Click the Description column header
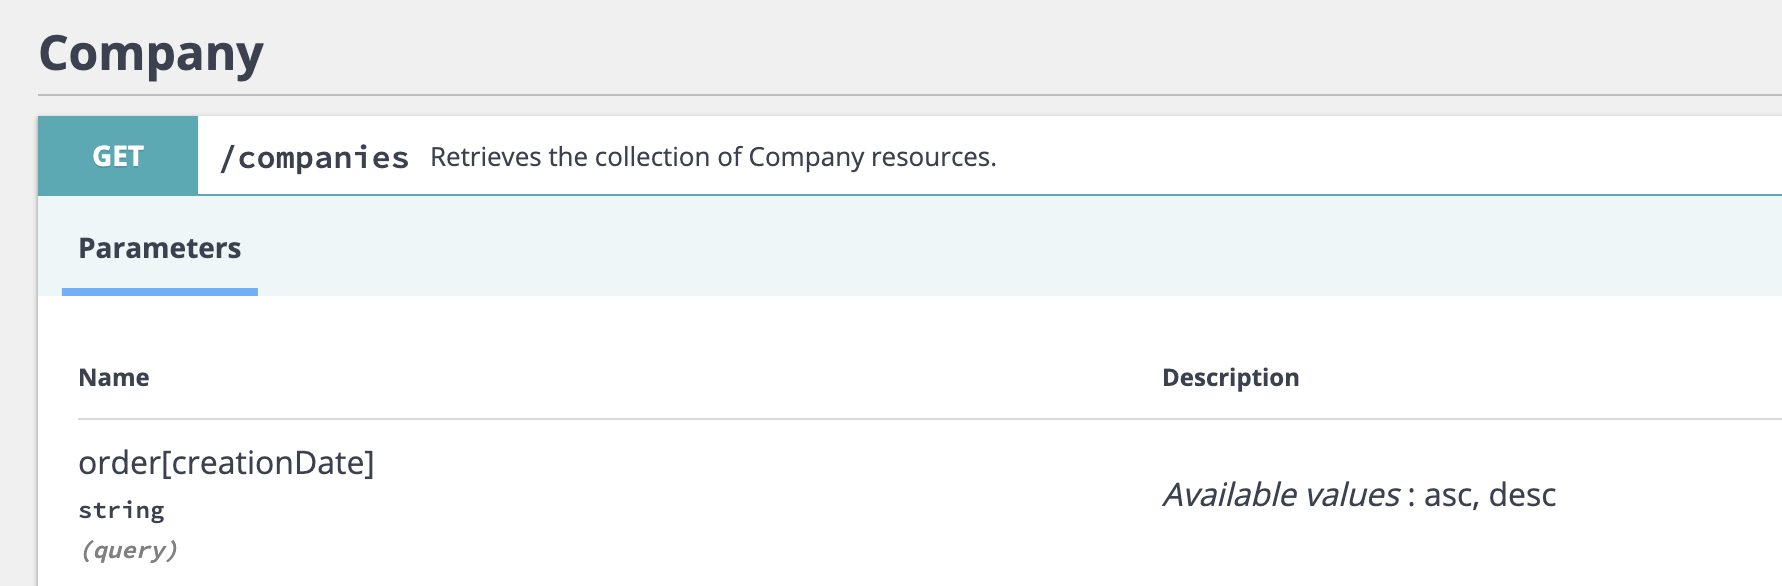Image resolution: width=1782 pixels, height=586 pixels. (x=1230, y=377)
